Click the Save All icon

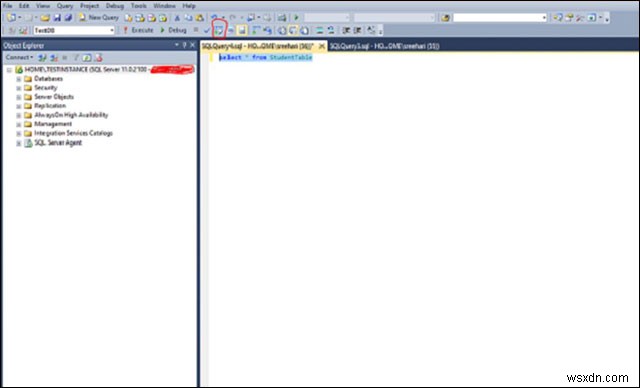click(68, 18)
